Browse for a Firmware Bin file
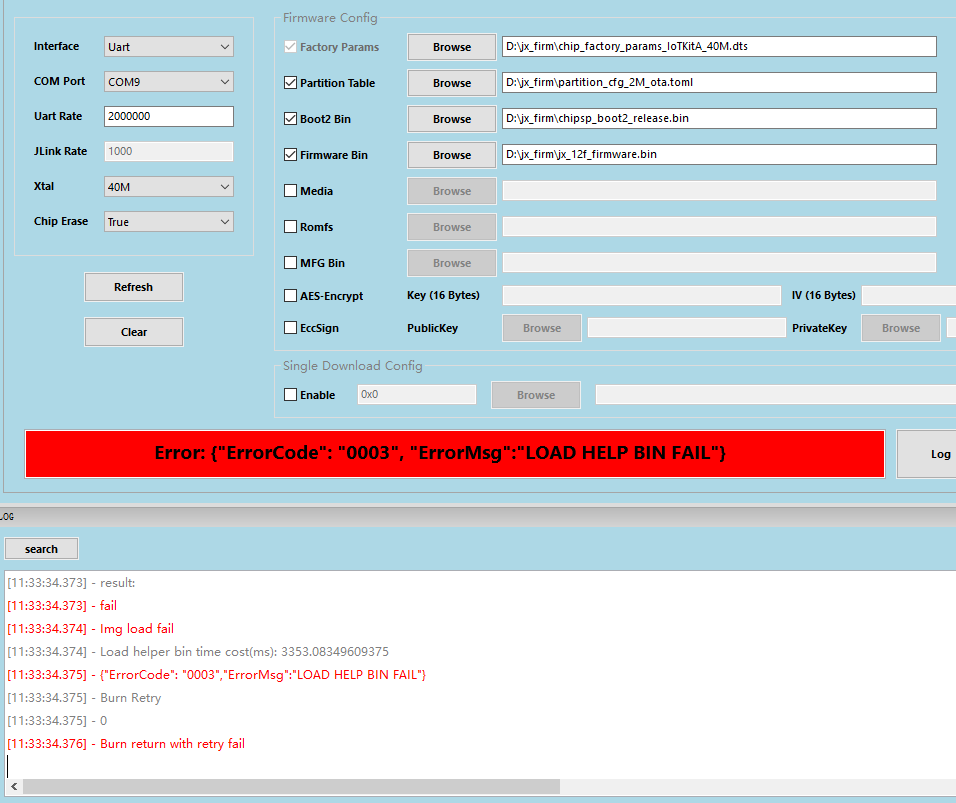The width and height of the screenshot is (956, 803). point(451,154)
